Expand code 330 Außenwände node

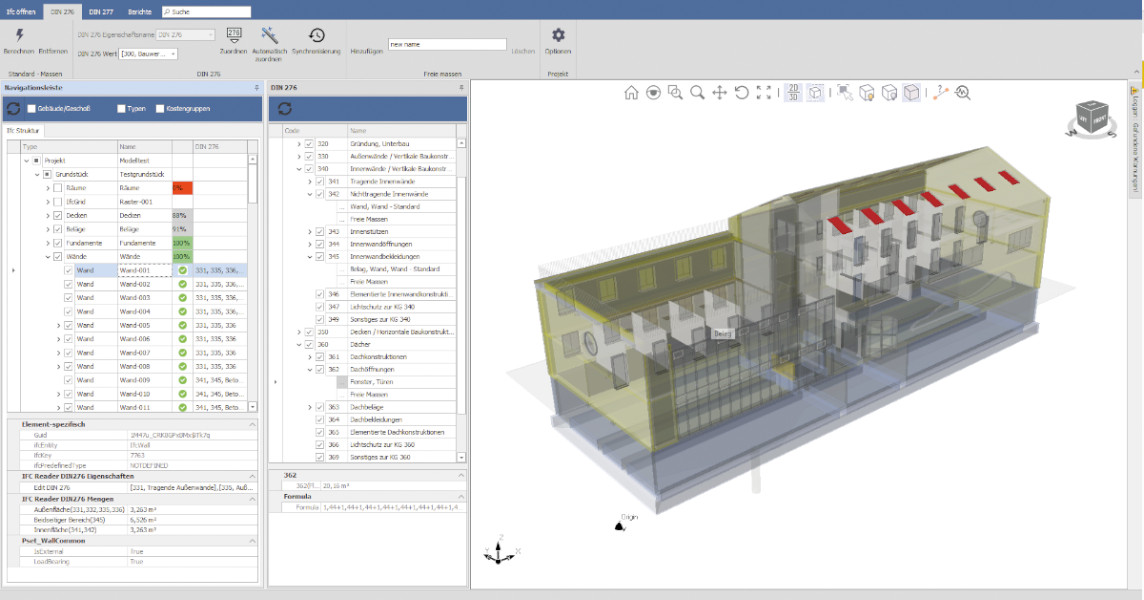click(x=299, y=156)
